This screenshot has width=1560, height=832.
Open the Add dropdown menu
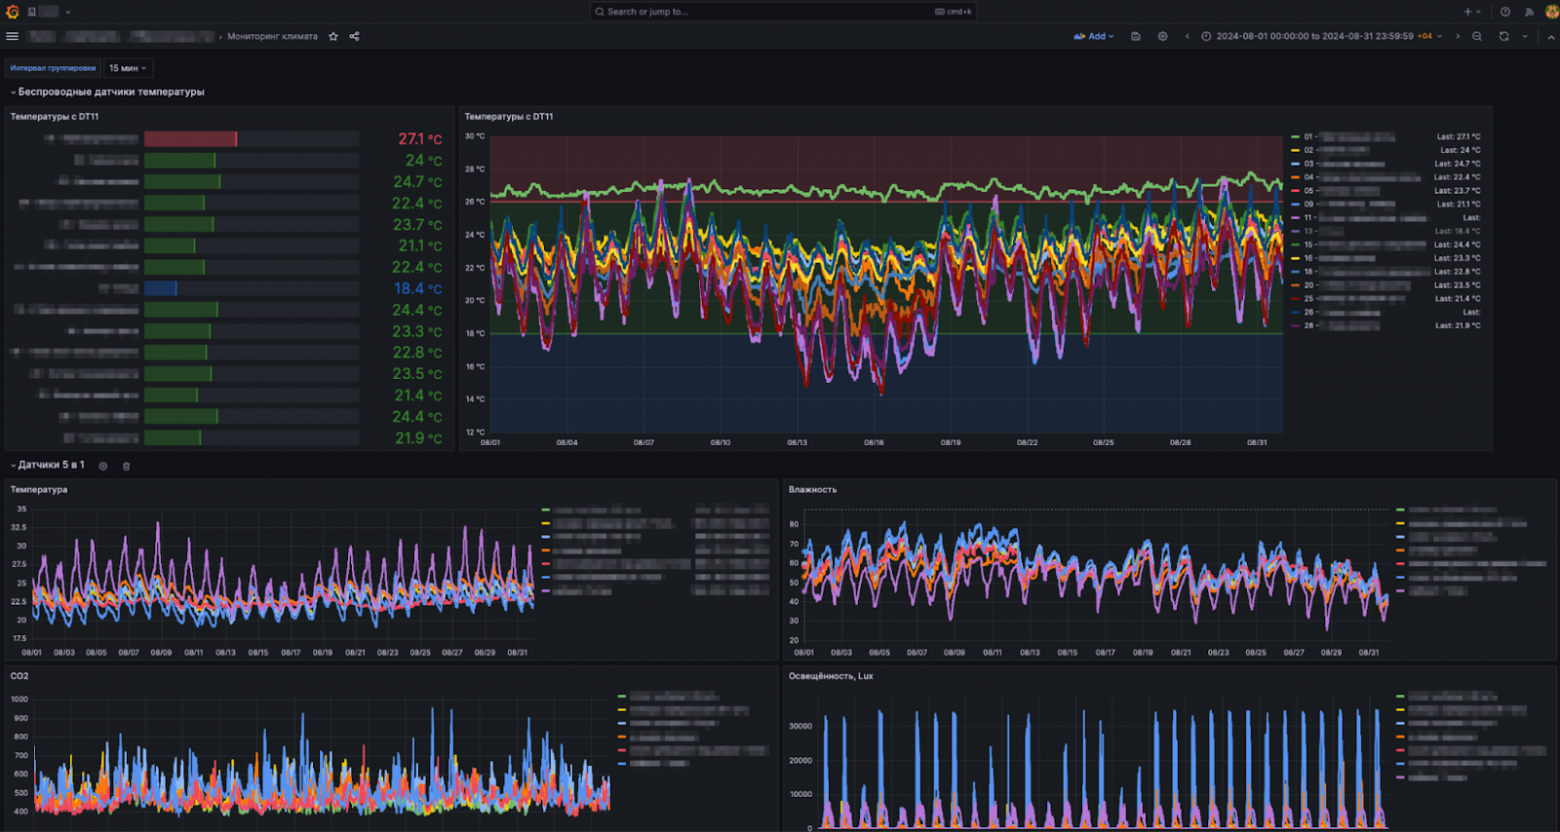[x=1093, y=36]
